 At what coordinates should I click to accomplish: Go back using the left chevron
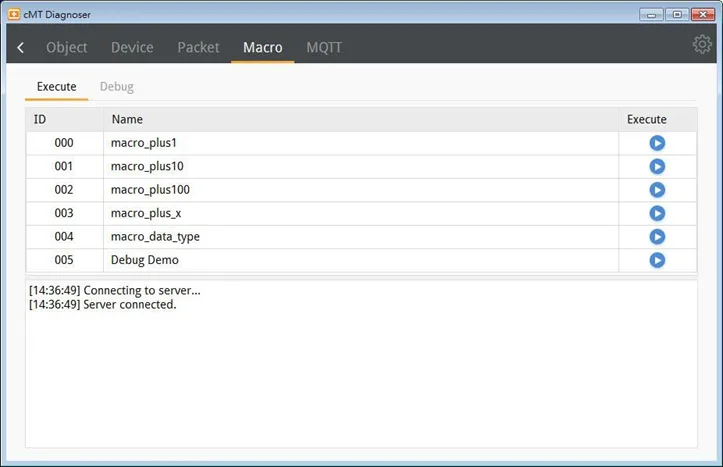pyautogui.click(x=20, y=47)
